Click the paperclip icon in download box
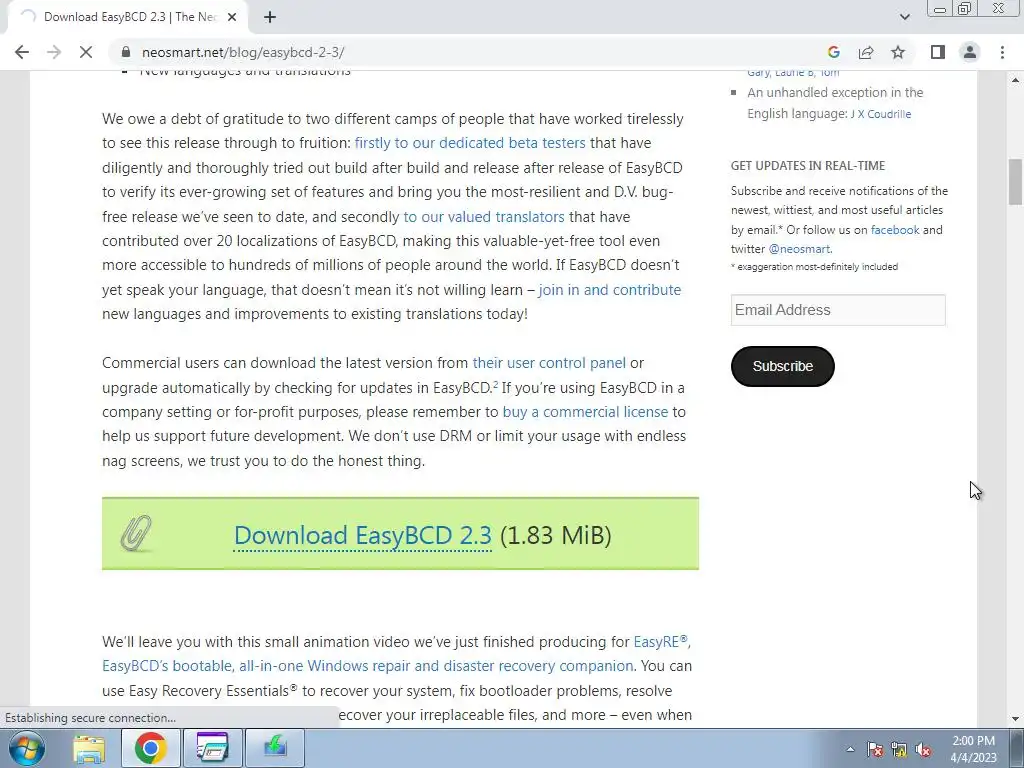Image resolution: width=1024 pixels, height=768 pixels. 136,534
